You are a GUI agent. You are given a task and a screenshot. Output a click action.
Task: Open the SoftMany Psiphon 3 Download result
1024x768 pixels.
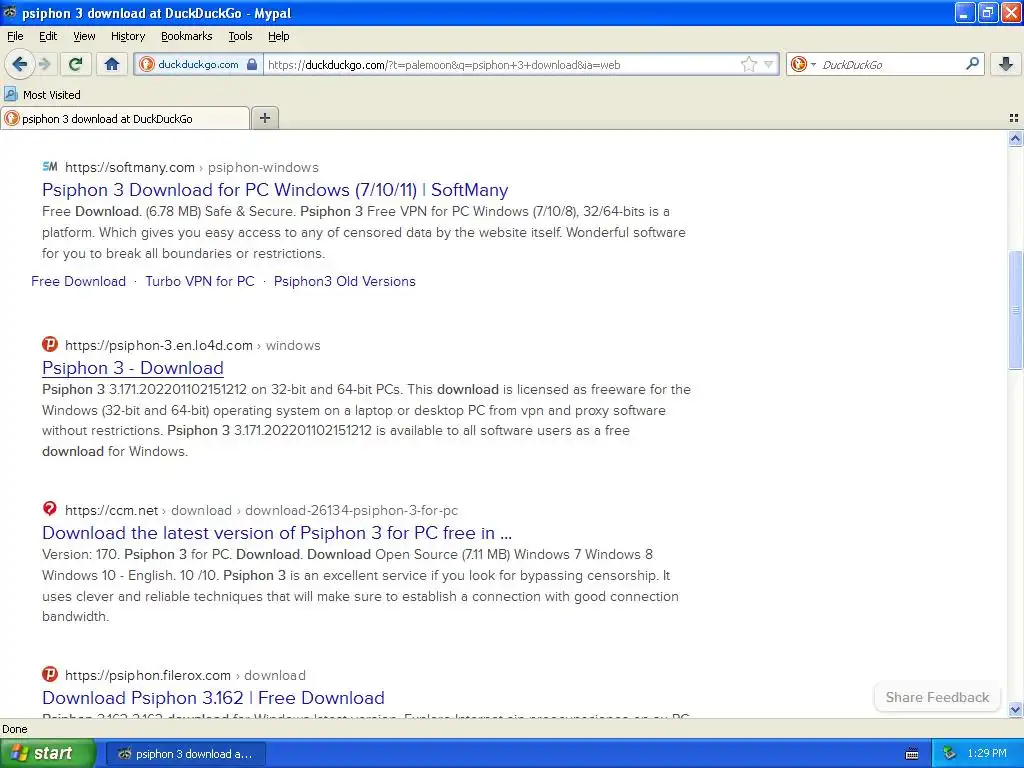[x=275, y=189]
